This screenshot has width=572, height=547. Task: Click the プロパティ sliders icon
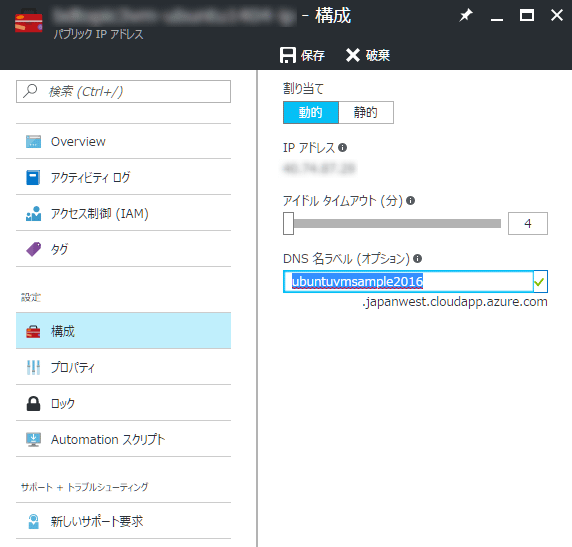point(33,367)
